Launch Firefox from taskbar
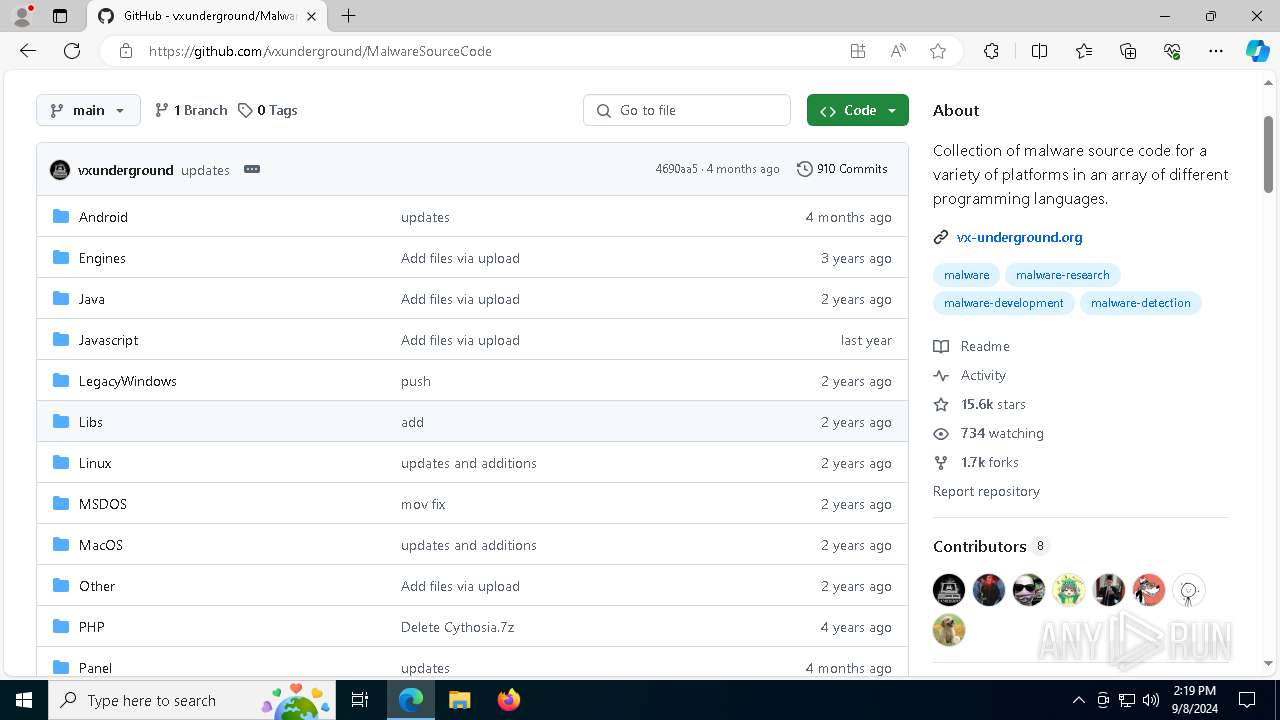Image resolution: width=1280 pixels, height=720 pixels. [x=508, y=700]
